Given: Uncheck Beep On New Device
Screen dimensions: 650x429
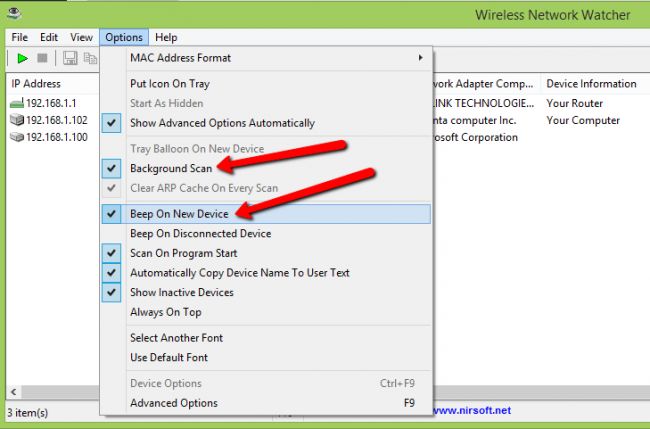Looking at the screenshot, I should coord(266,214).
